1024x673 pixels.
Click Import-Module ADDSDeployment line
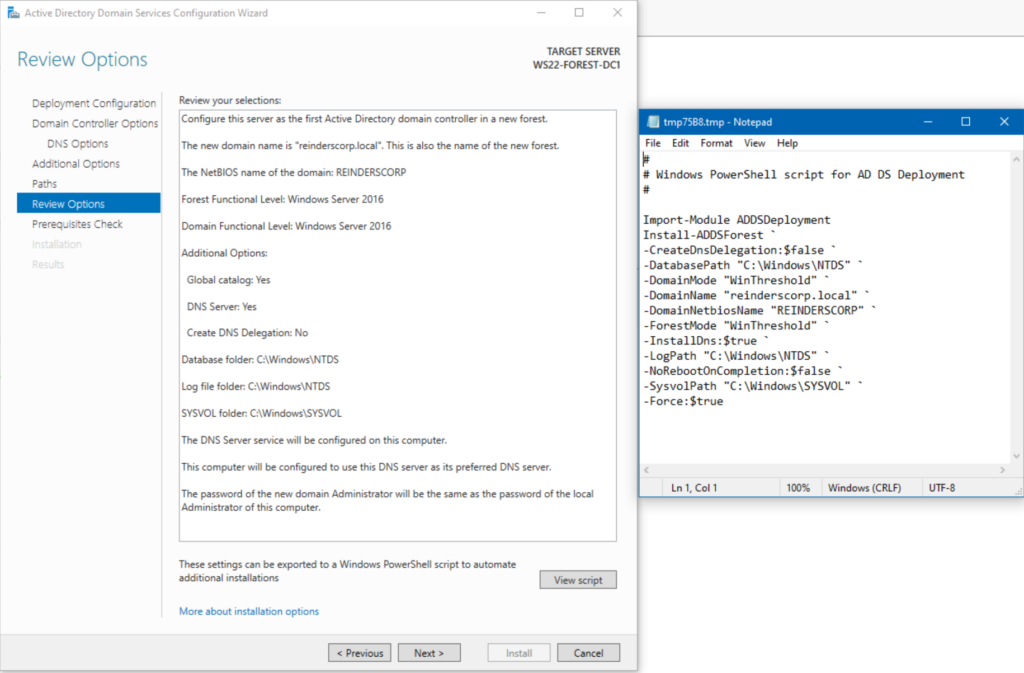pyautogui.click(x=737, y=220)
